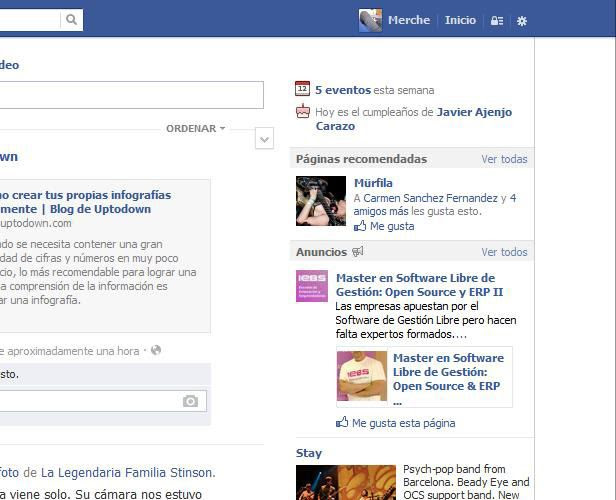616x500 pixels.
Task: Open Javier Ajenjo Carazo's profile
Action: 414,119
